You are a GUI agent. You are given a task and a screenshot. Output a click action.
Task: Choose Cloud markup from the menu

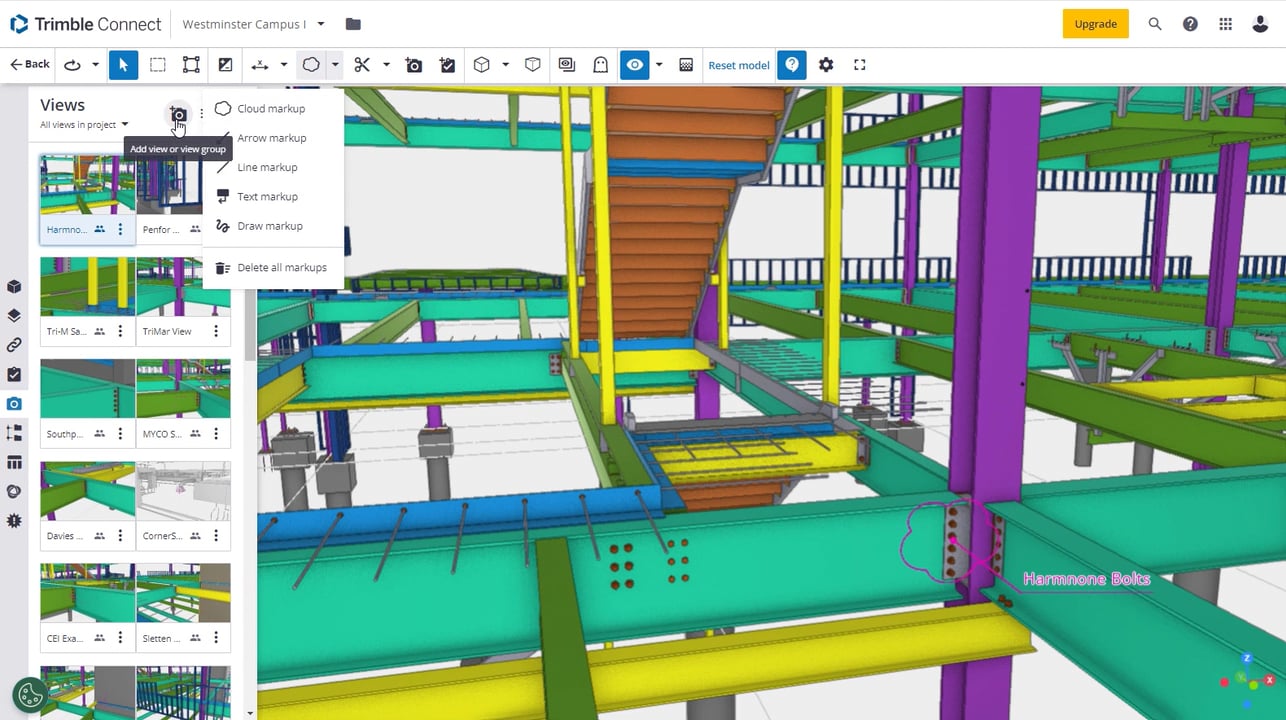(x=272, y=108)
